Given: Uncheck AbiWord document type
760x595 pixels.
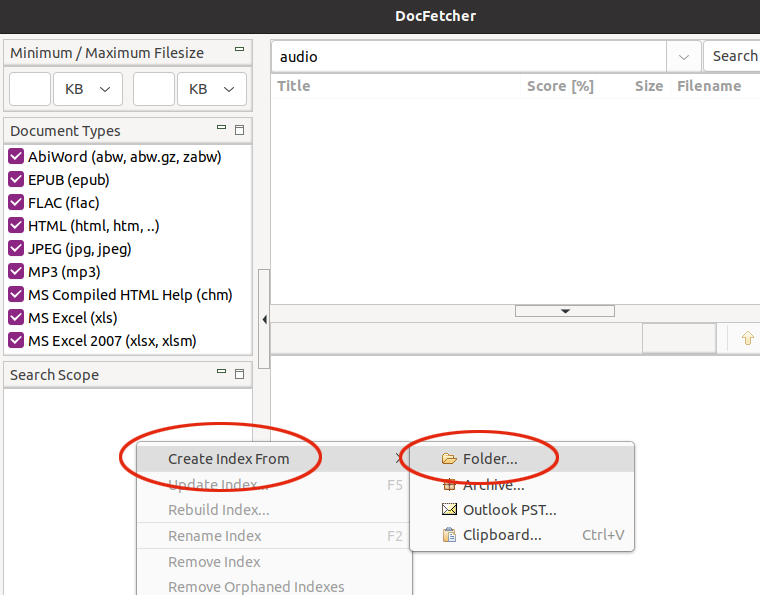Looking at the screenshot, I should point(16,157).
